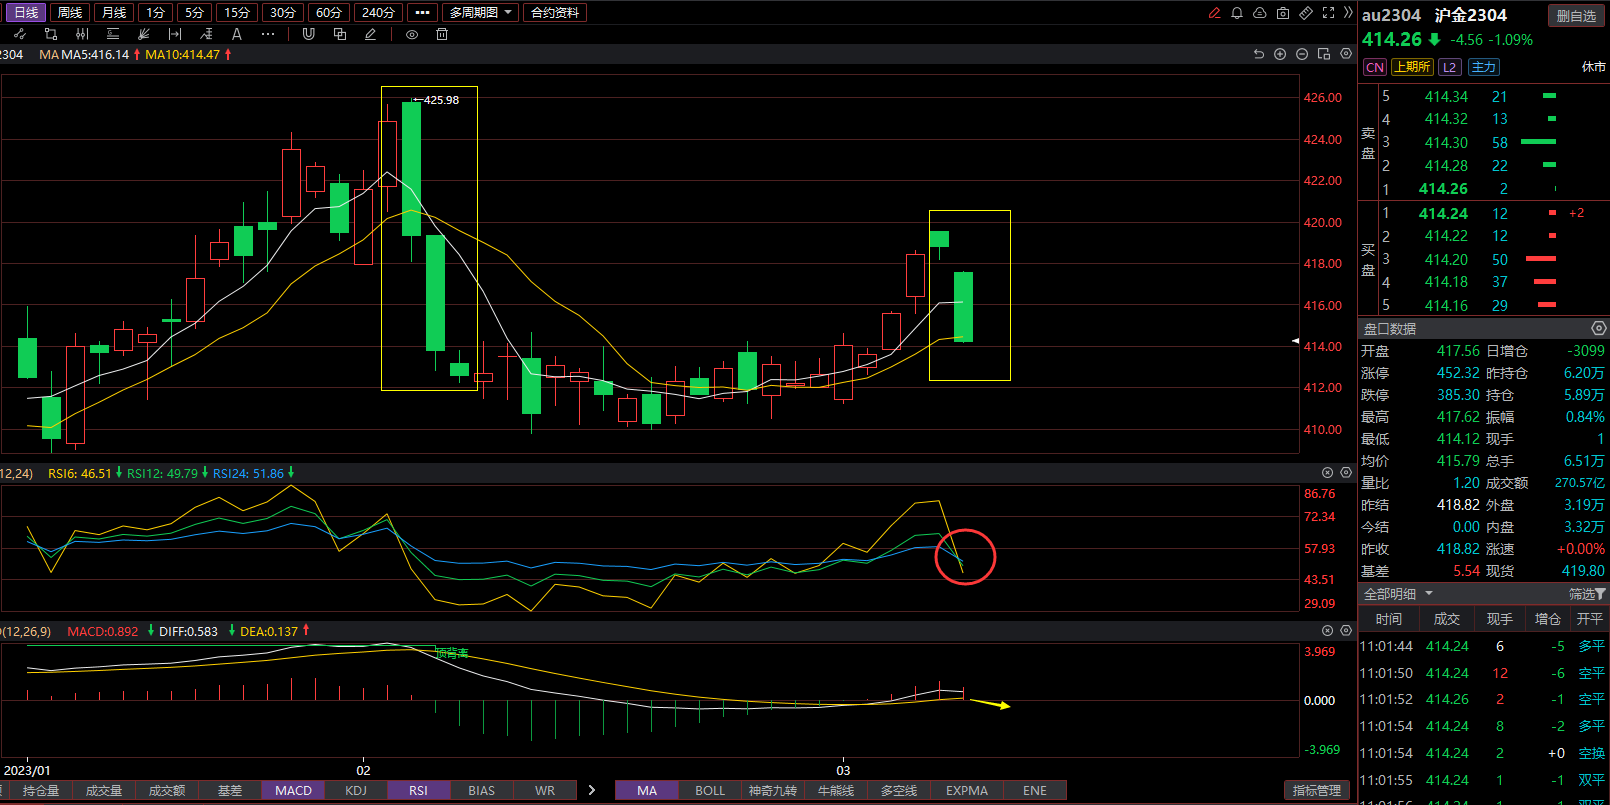Delete drawings with trash icon
The image size is (1610, 805).
coord(442,34)
